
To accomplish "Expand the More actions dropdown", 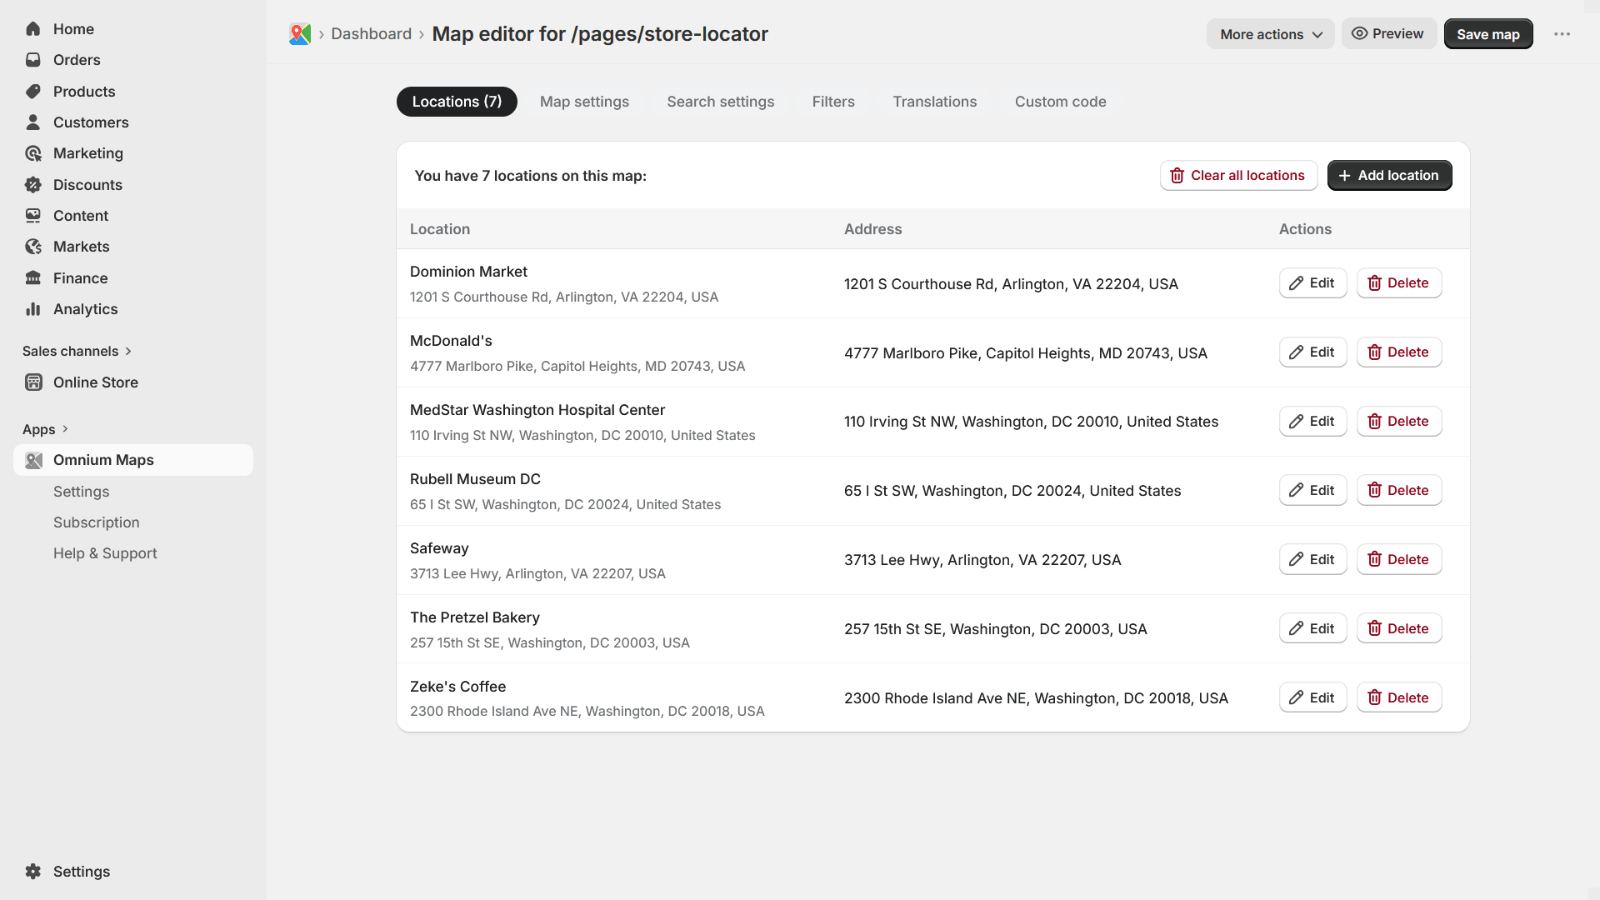I will tap(1270, 34).
